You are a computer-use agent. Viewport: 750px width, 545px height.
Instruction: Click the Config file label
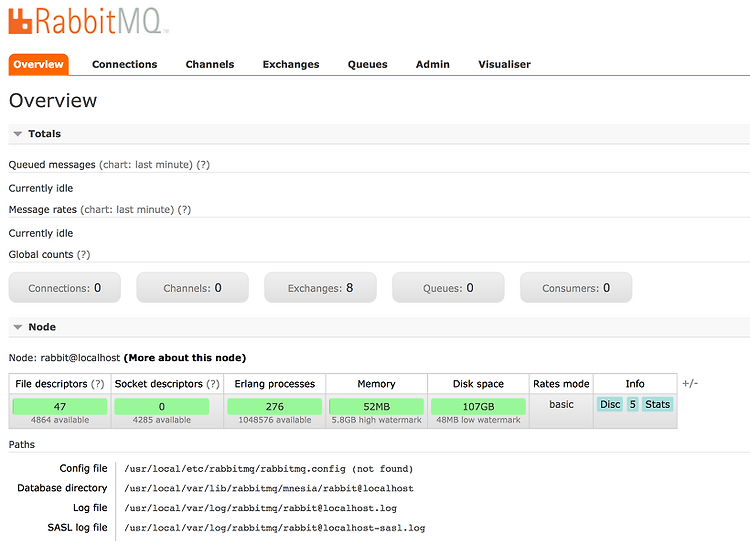tap(83, 468)
